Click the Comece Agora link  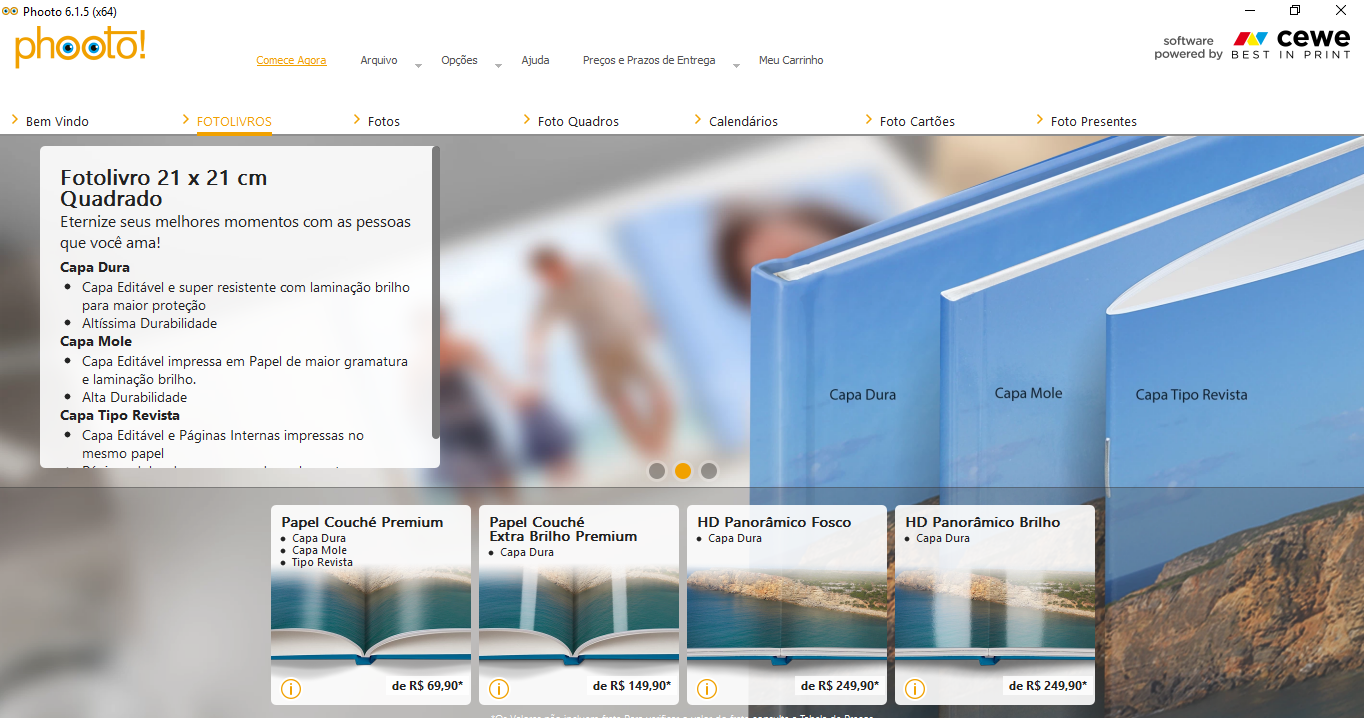coord(291,60)
